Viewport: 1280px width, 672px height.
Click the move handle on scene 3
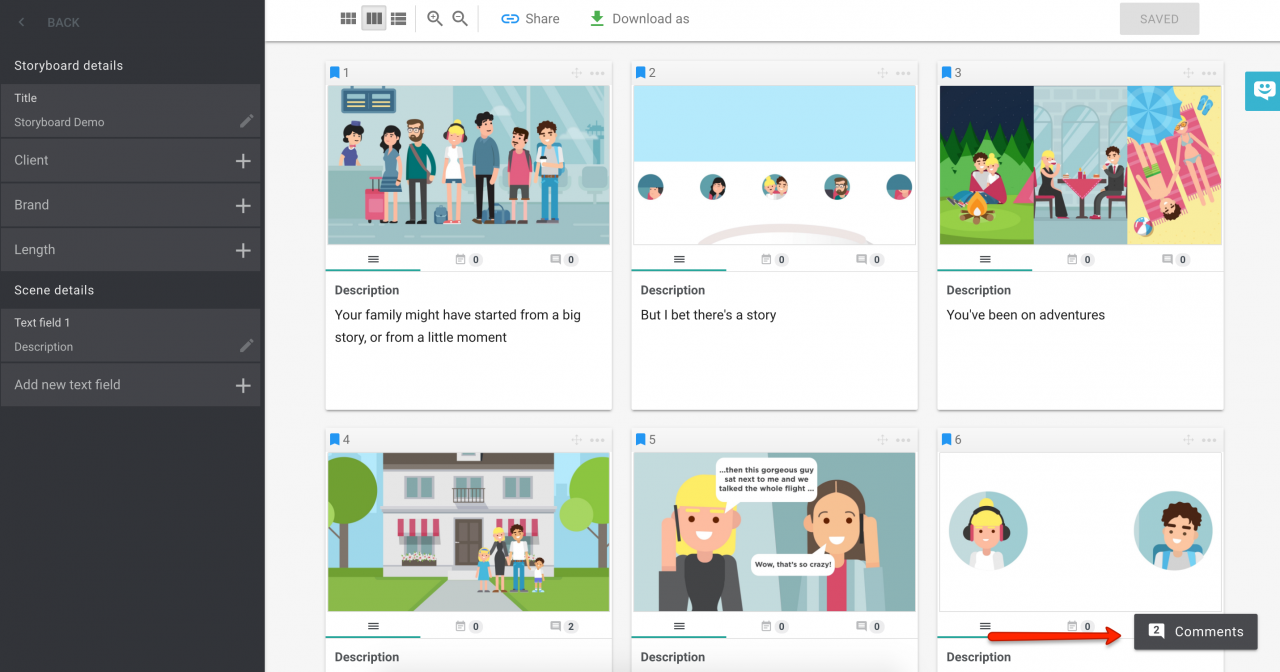(x=1188, y=73)
